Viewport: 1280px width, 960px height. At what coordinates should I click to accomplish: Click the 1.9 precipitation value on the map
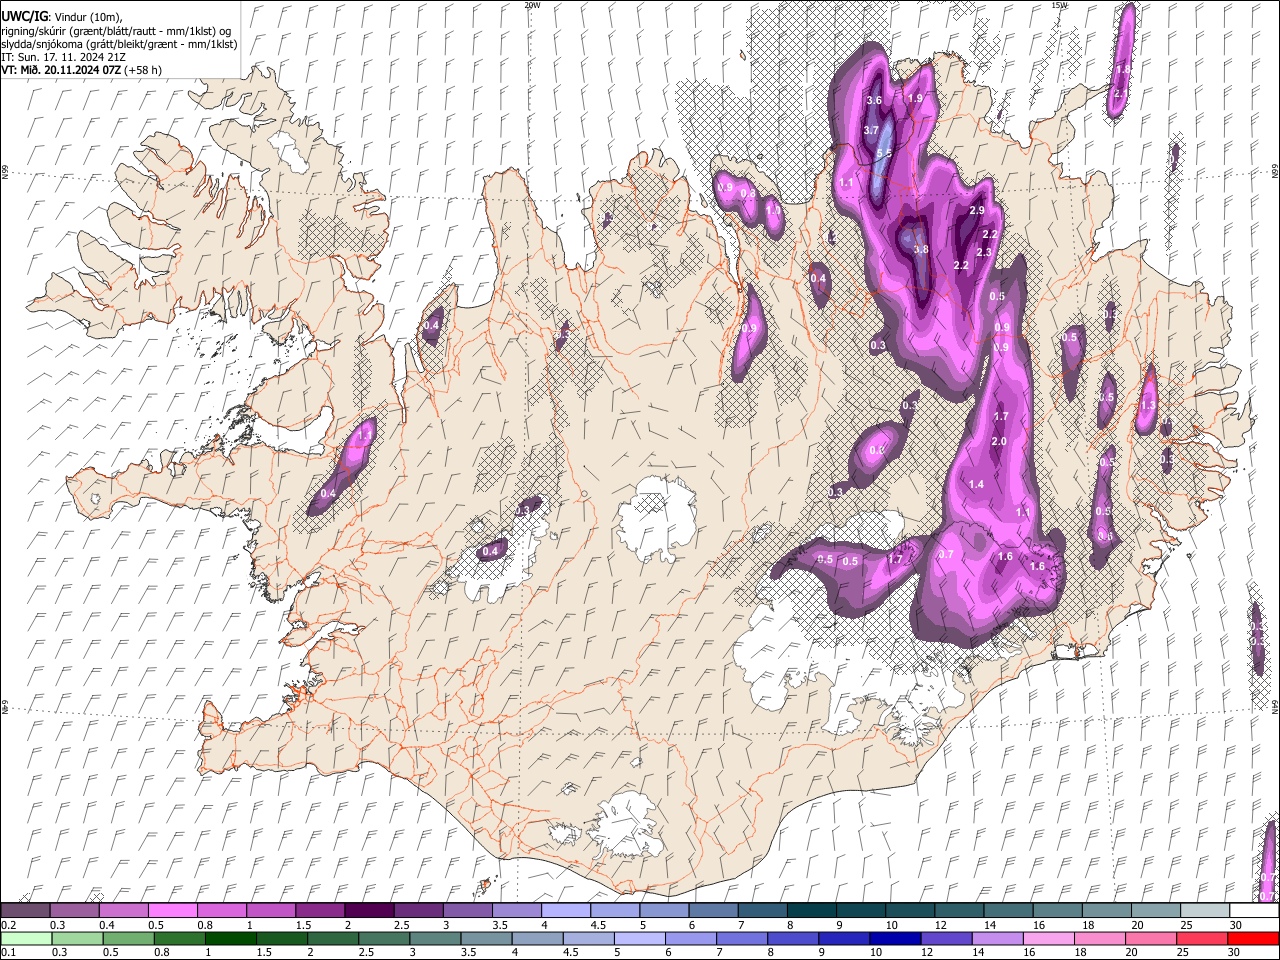(914, 98)
